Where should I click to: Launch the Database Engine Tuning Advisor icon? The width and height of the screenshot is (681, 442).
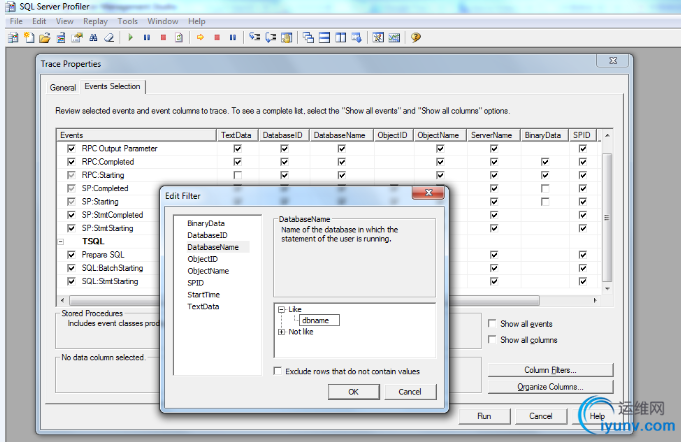pyautogui.click(x=378, y=38)
